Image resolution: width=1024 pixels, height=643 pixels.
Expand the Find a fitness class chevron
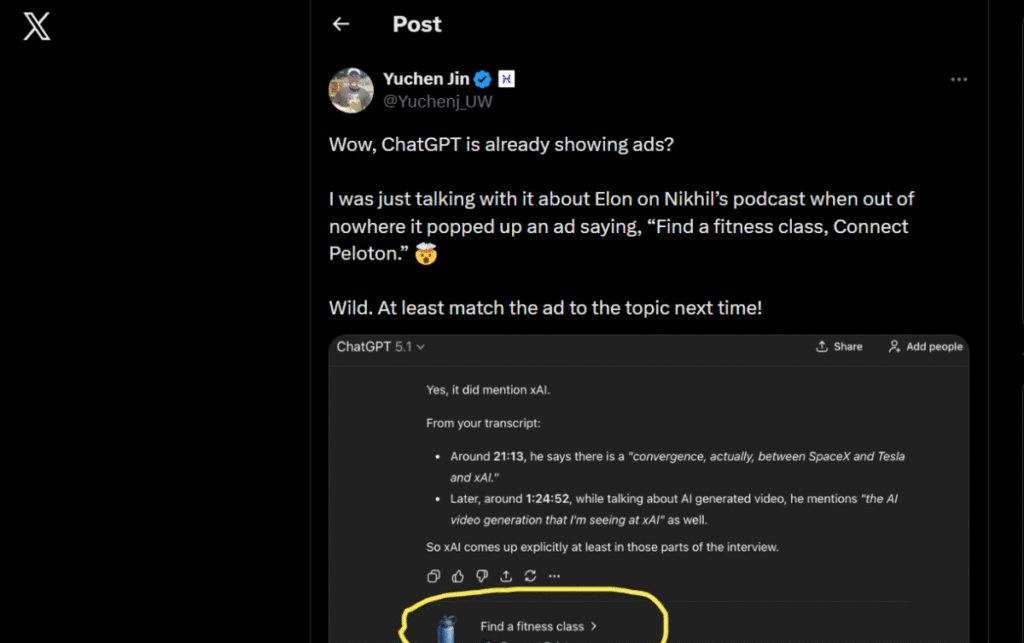coord(594,625)
